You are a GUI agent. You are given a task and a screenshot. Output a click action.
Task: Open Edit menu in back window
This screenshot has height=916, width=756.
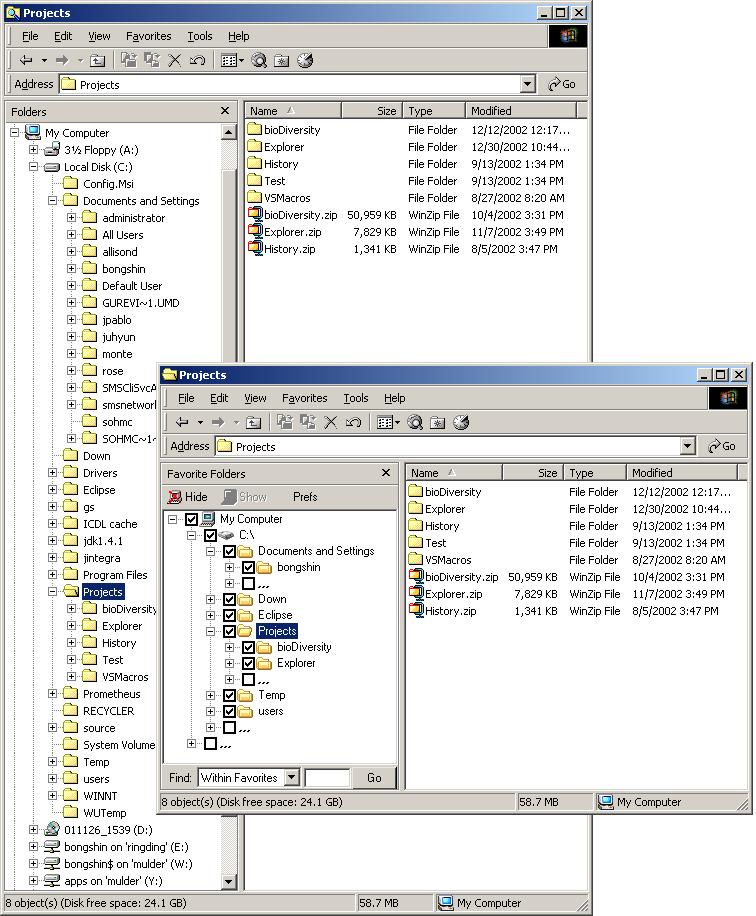coord(63,36)
